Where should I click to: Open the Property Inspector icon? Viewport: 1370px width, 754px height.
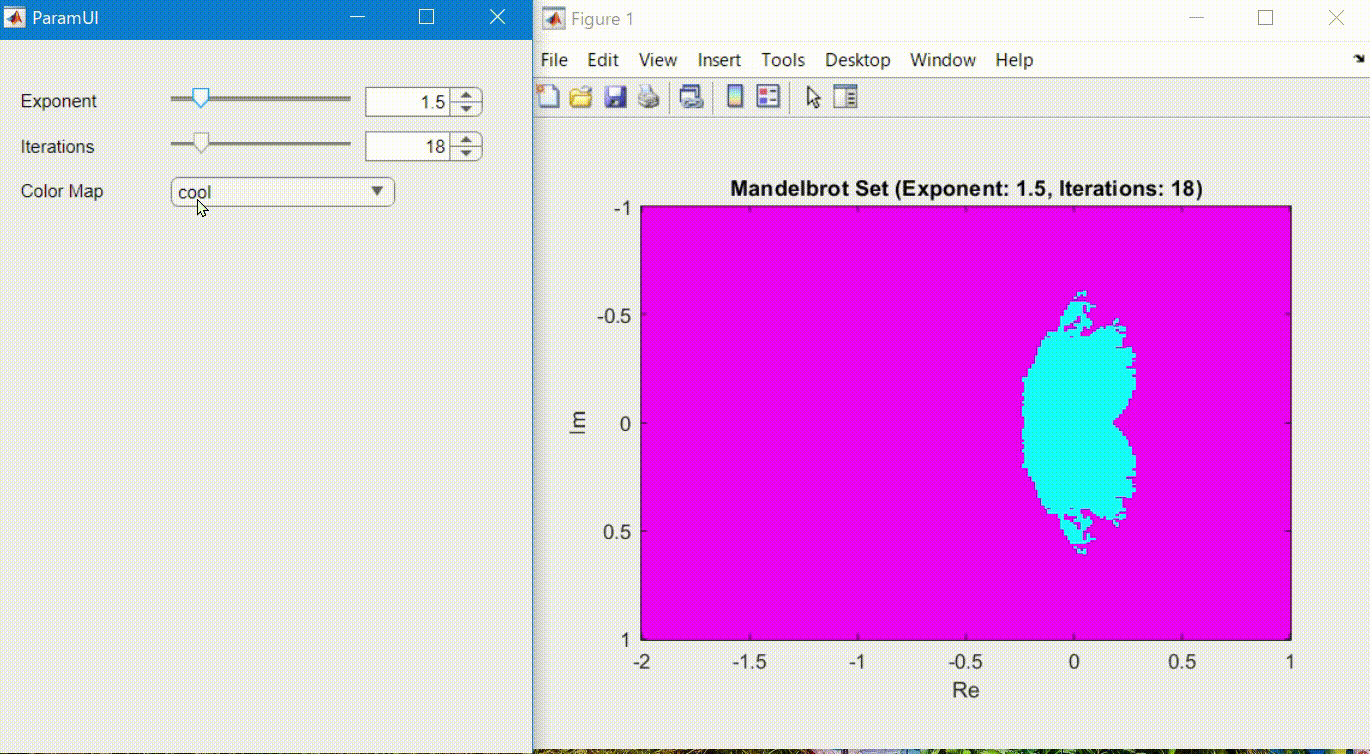(845, 96)
